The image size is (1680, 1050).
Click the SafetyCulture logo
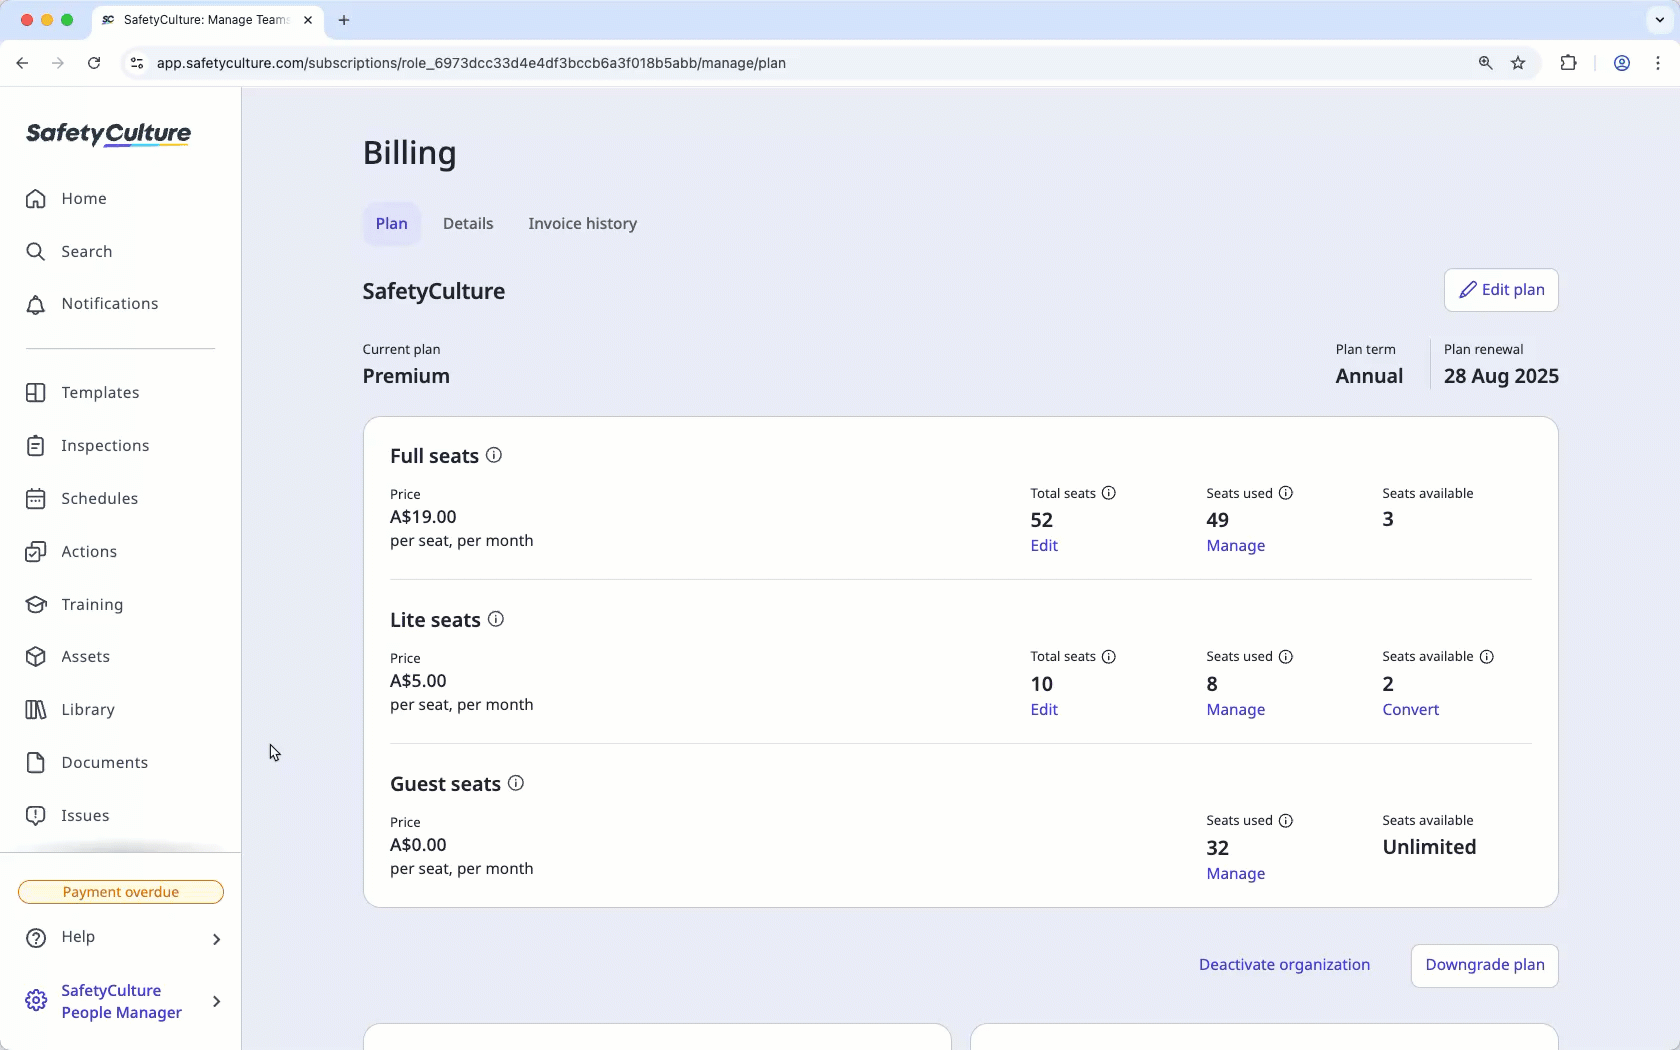108,134
